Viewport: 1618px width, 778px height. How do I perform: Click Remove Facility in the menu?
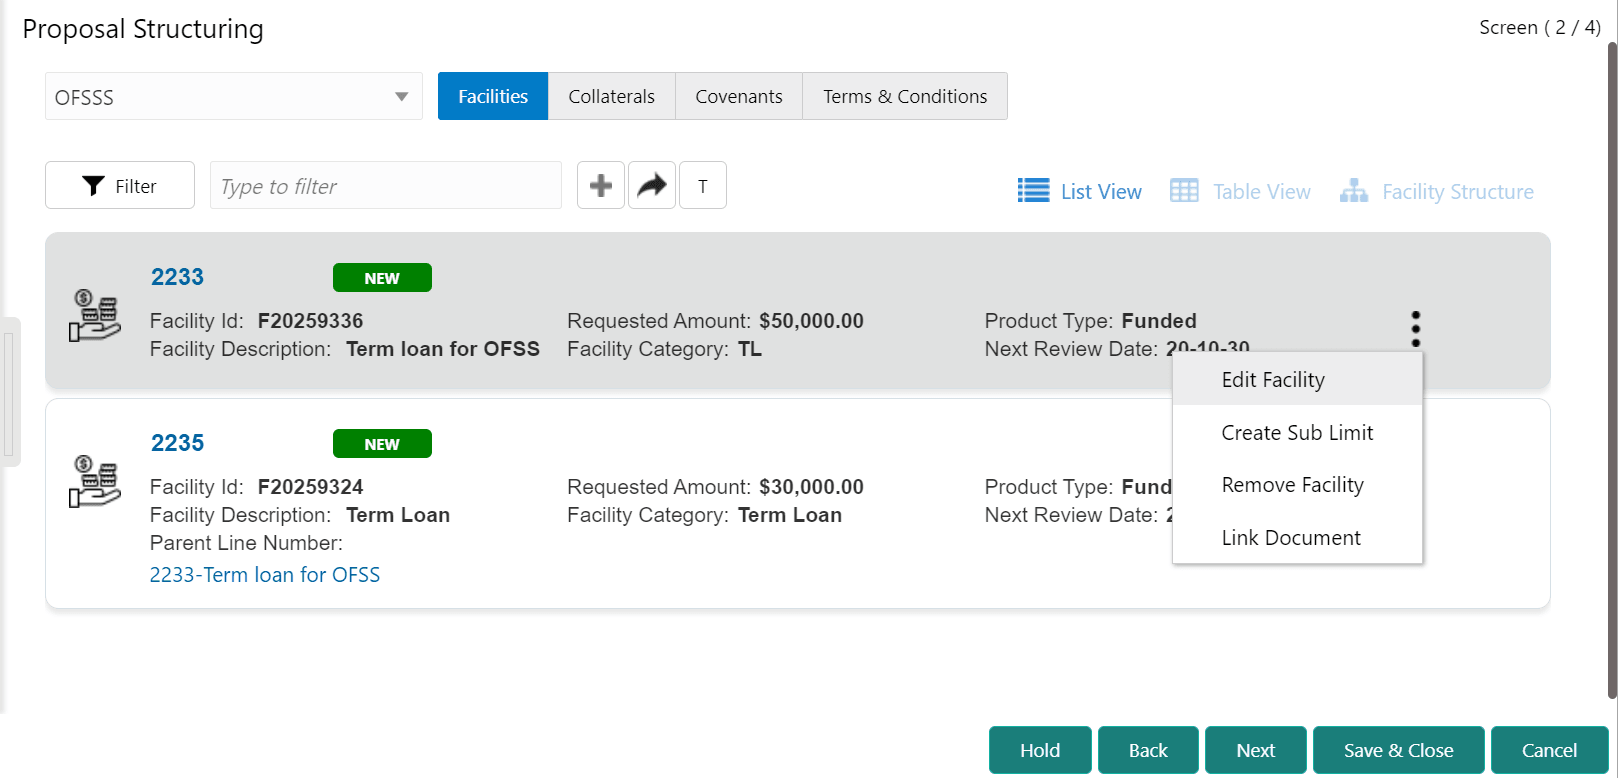coord(1292,485)
